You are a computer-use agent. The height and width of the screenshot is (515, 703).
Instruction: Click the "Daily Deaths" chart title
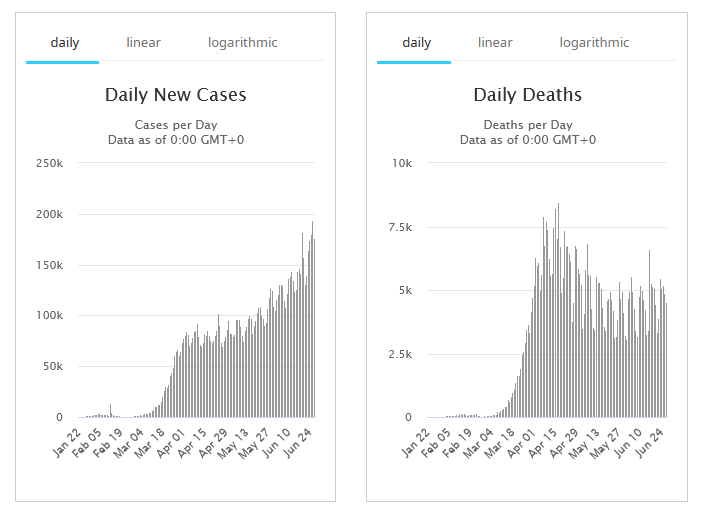pyautogui.click(x=527, y=96)
